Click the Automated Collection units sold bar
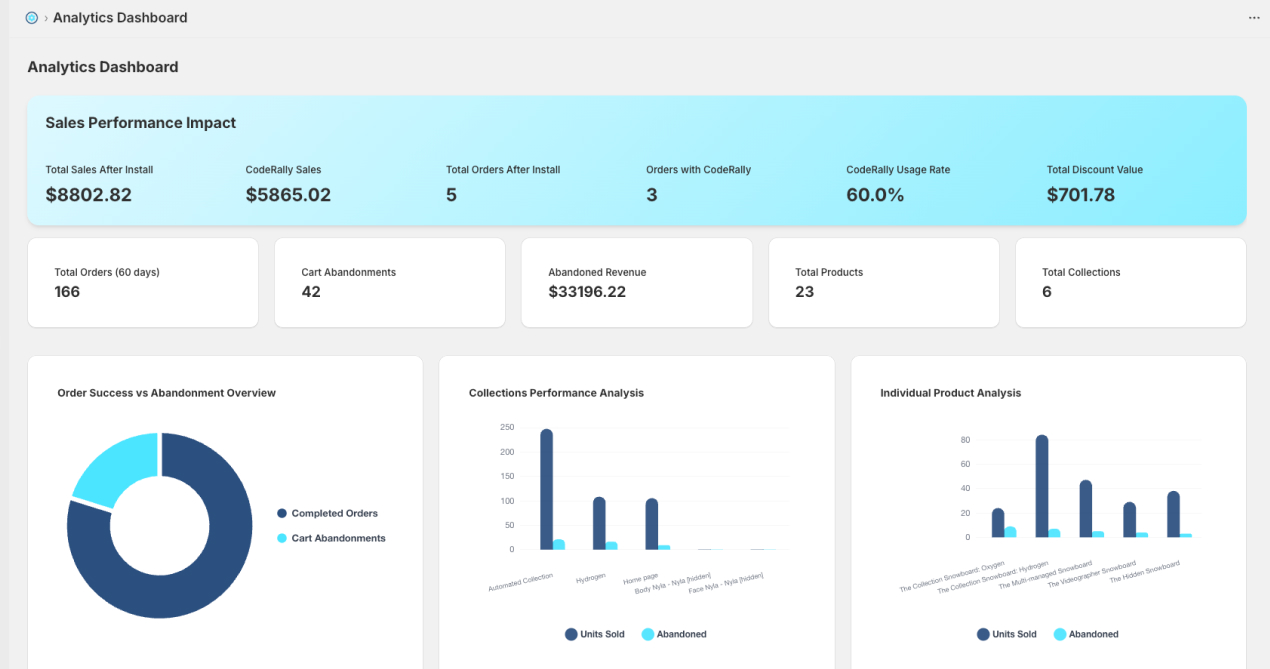This screenshot has width=1270, height=669. pyautogui.click(x=546, y=490)
